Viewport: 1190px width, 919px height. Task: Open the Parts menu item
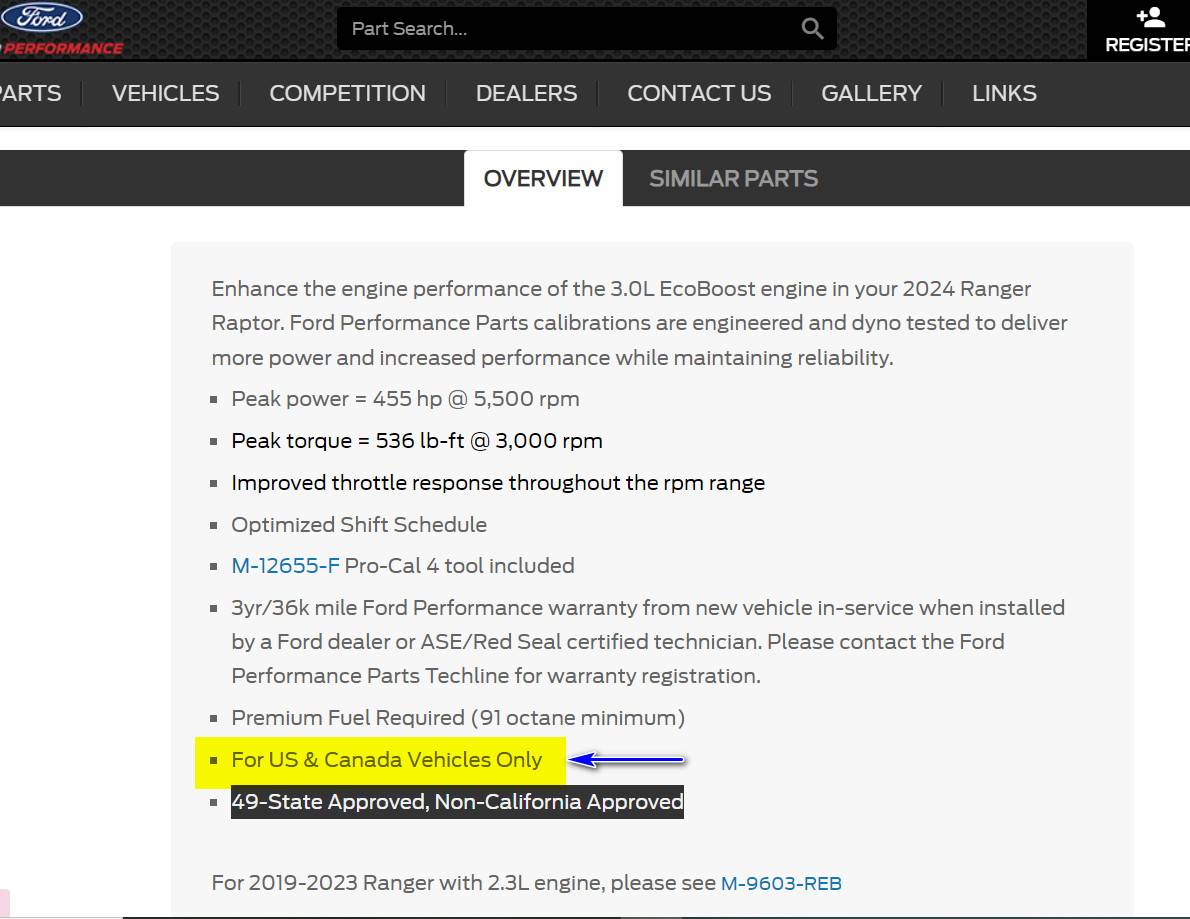coord(30,93)
